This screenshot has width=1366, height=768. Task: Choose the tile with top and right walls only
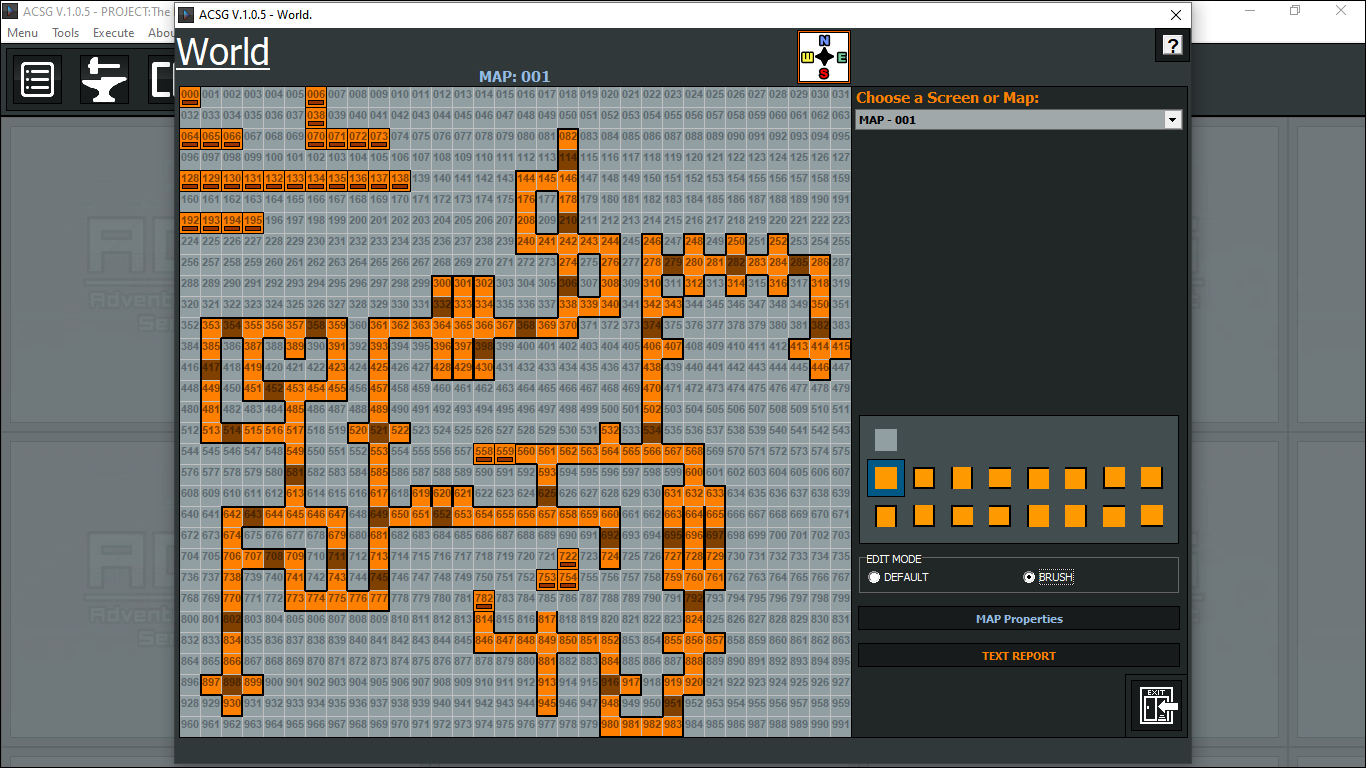coord(1076,478)
